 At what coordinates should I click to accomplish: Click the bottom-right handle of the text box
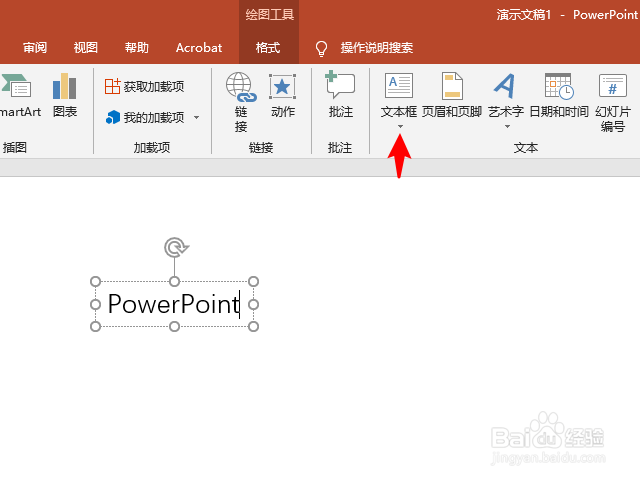(253, 327)
